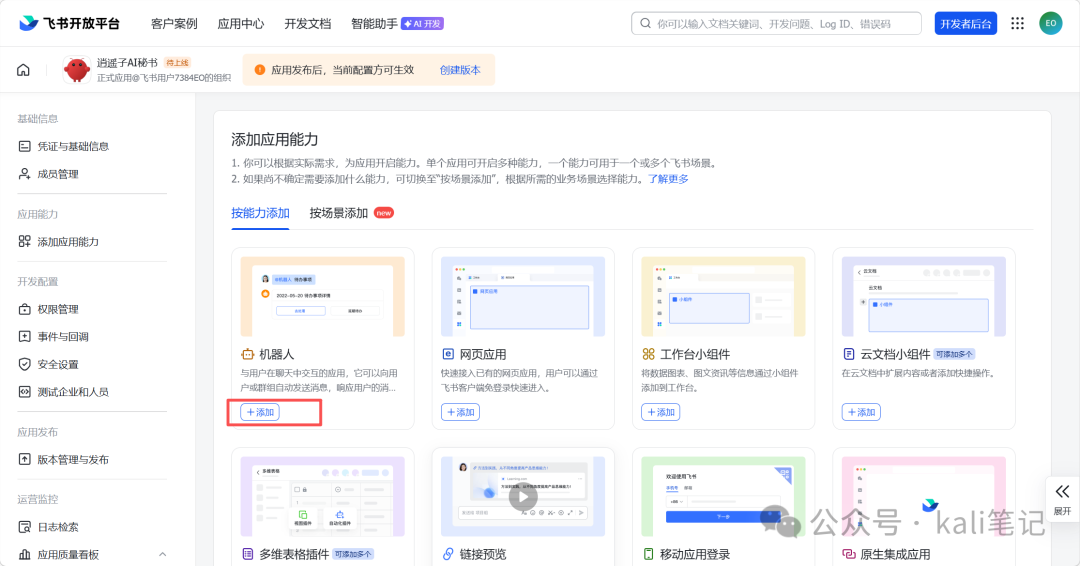
Task: Click the 机器人 card preview image
Action: pos(322,296)
